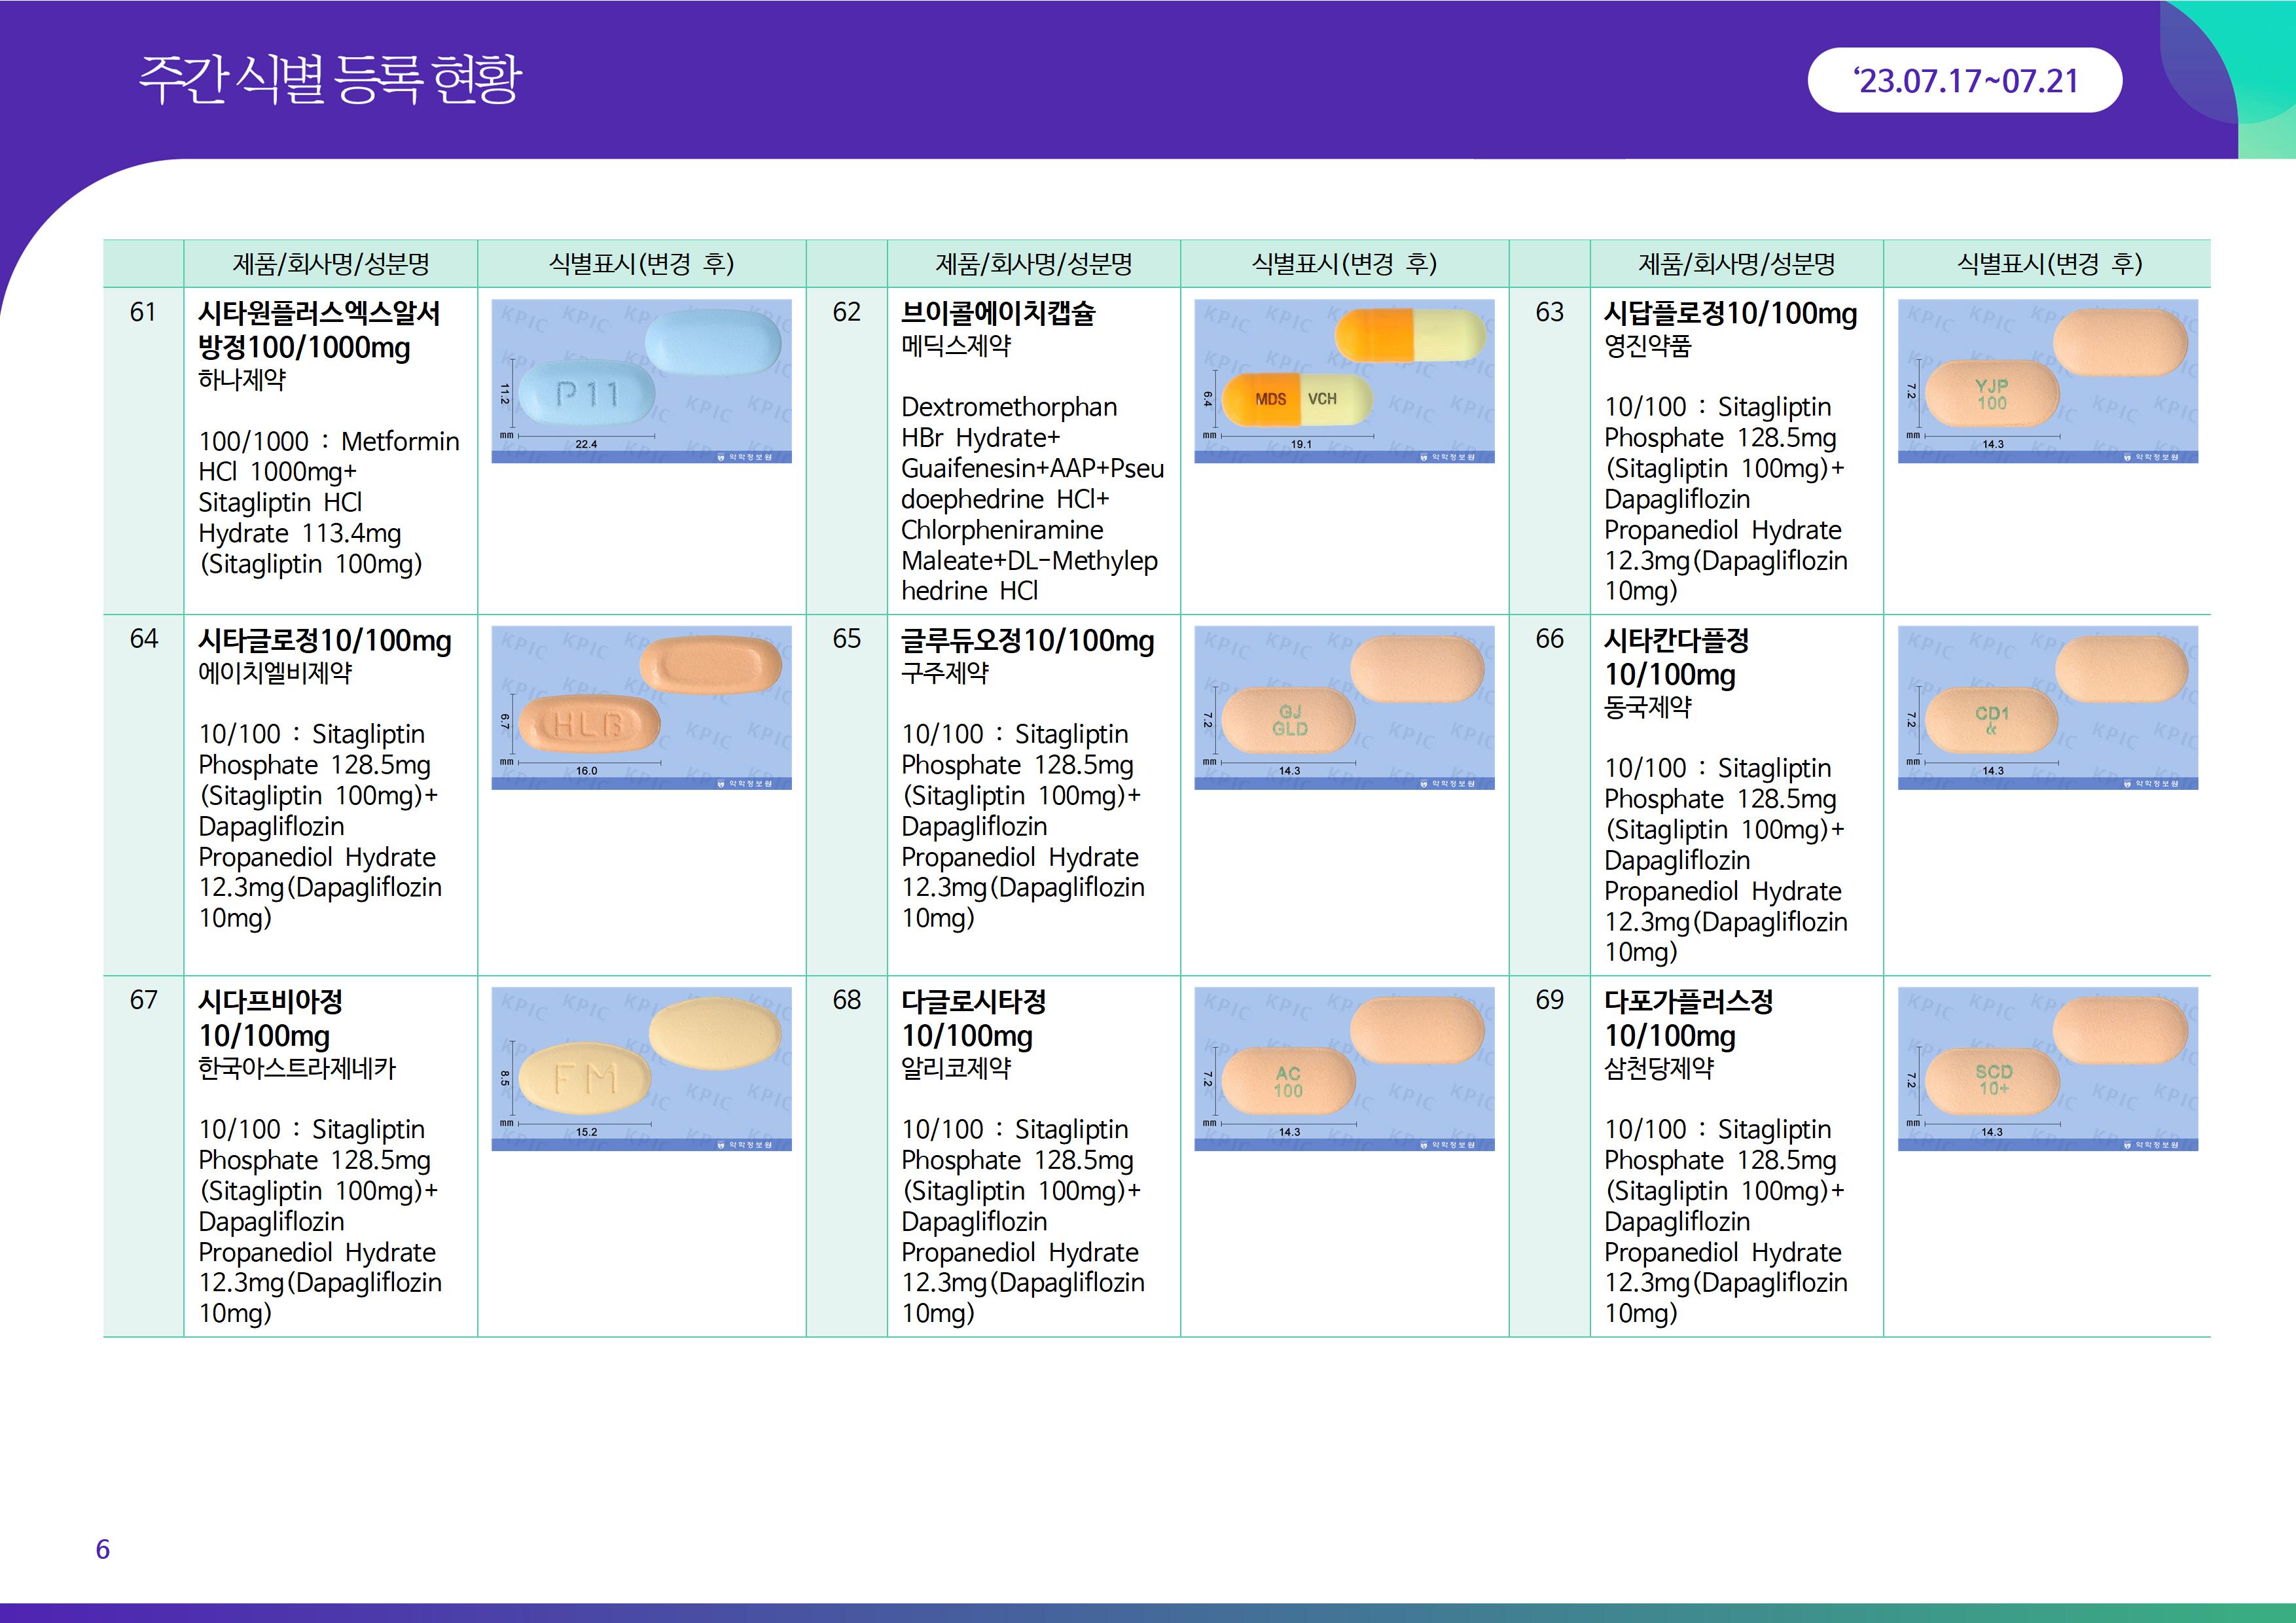2296x1623 pixels.
Task: Select product name 글루듀오정10/100mg
Action: pyautogui.click(x=1027, y=640)
